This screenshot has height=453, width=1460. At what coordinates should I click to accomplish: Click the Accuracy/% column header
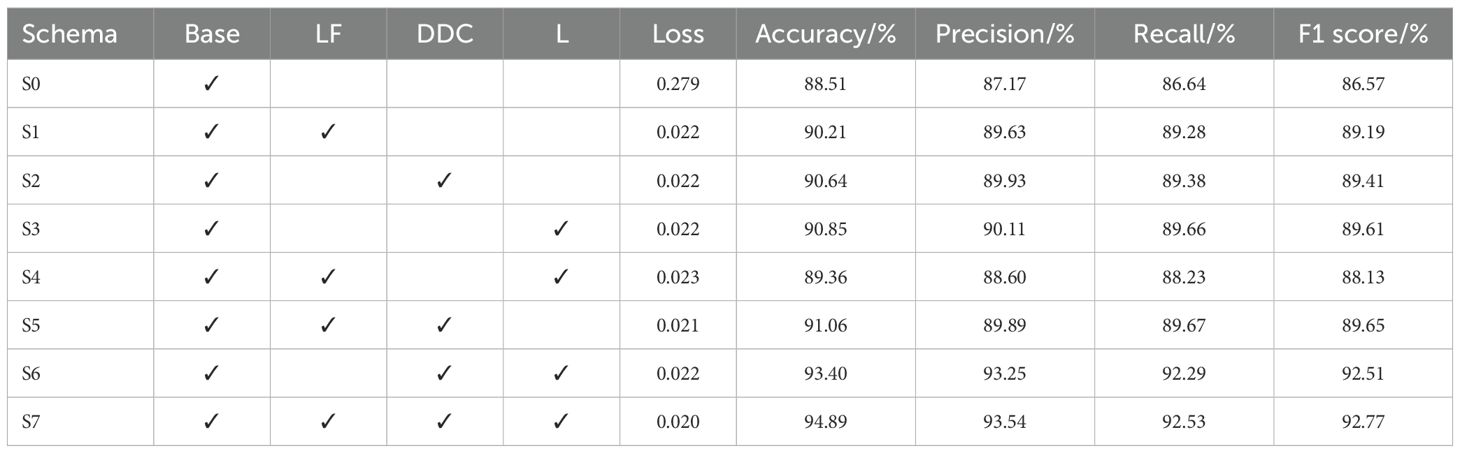pyautogui.click(x=825, y=34)
